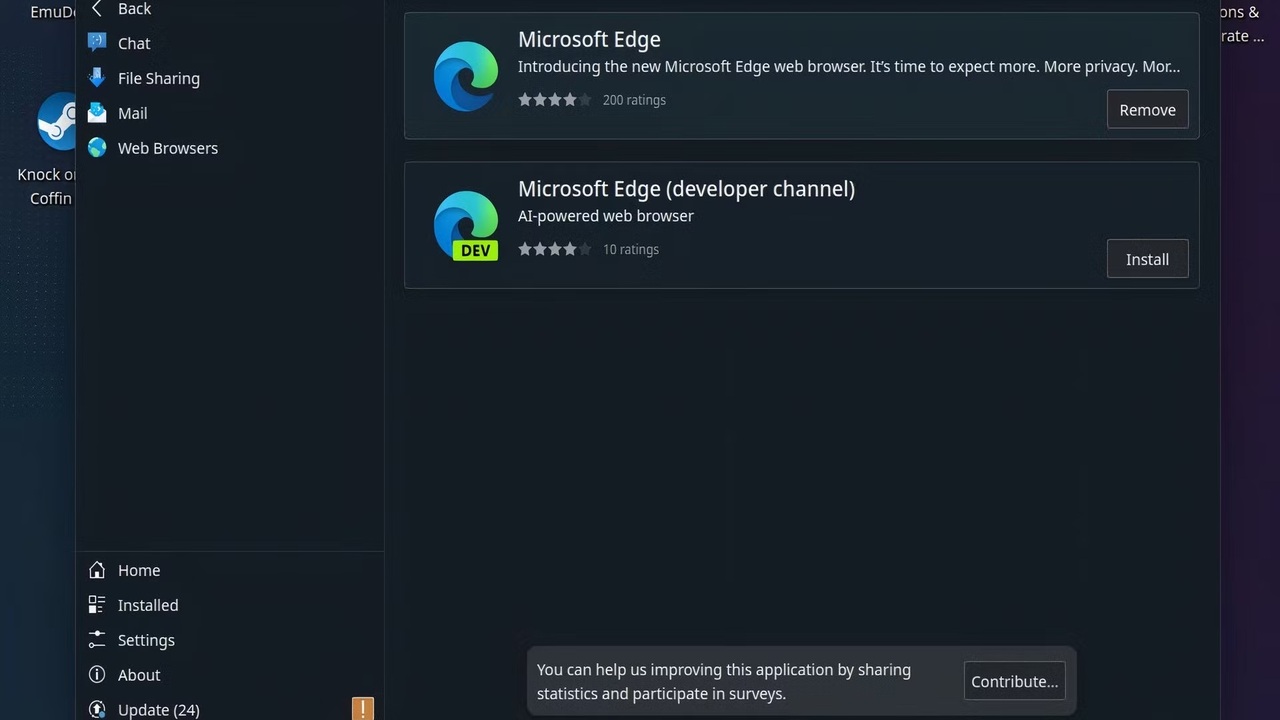Click the Microsoft Edge app logo
Viewport: 1280px width, 720px height.
tap(465, 76)
